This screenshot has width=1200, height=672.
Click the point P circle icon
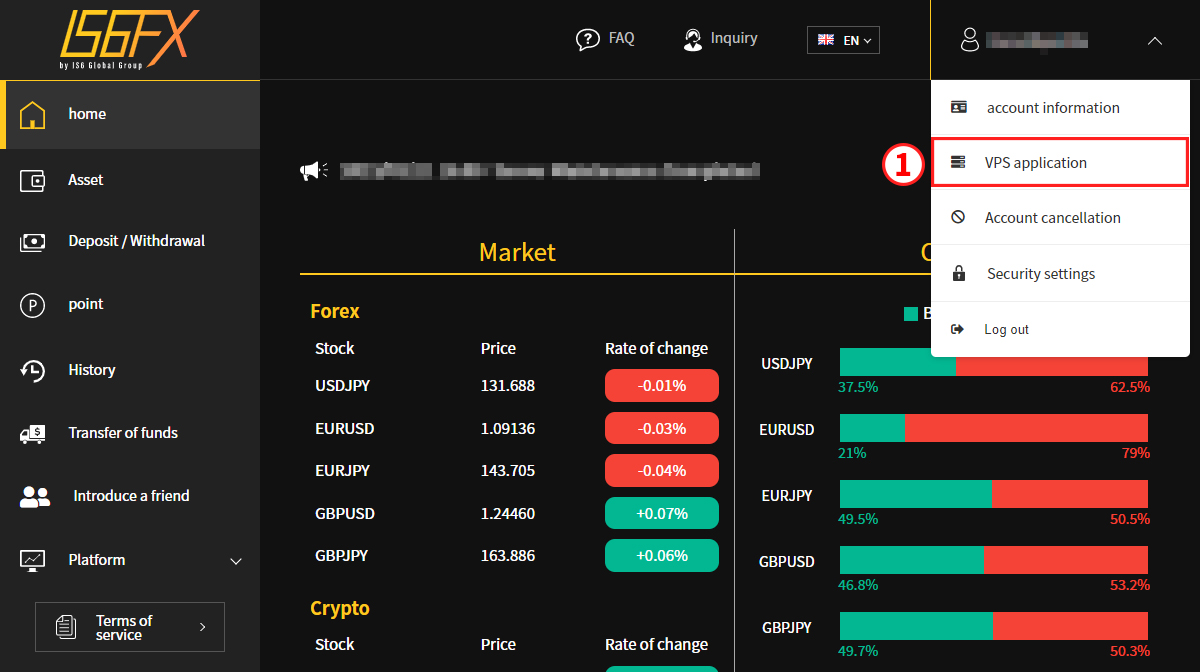point(33,305)
